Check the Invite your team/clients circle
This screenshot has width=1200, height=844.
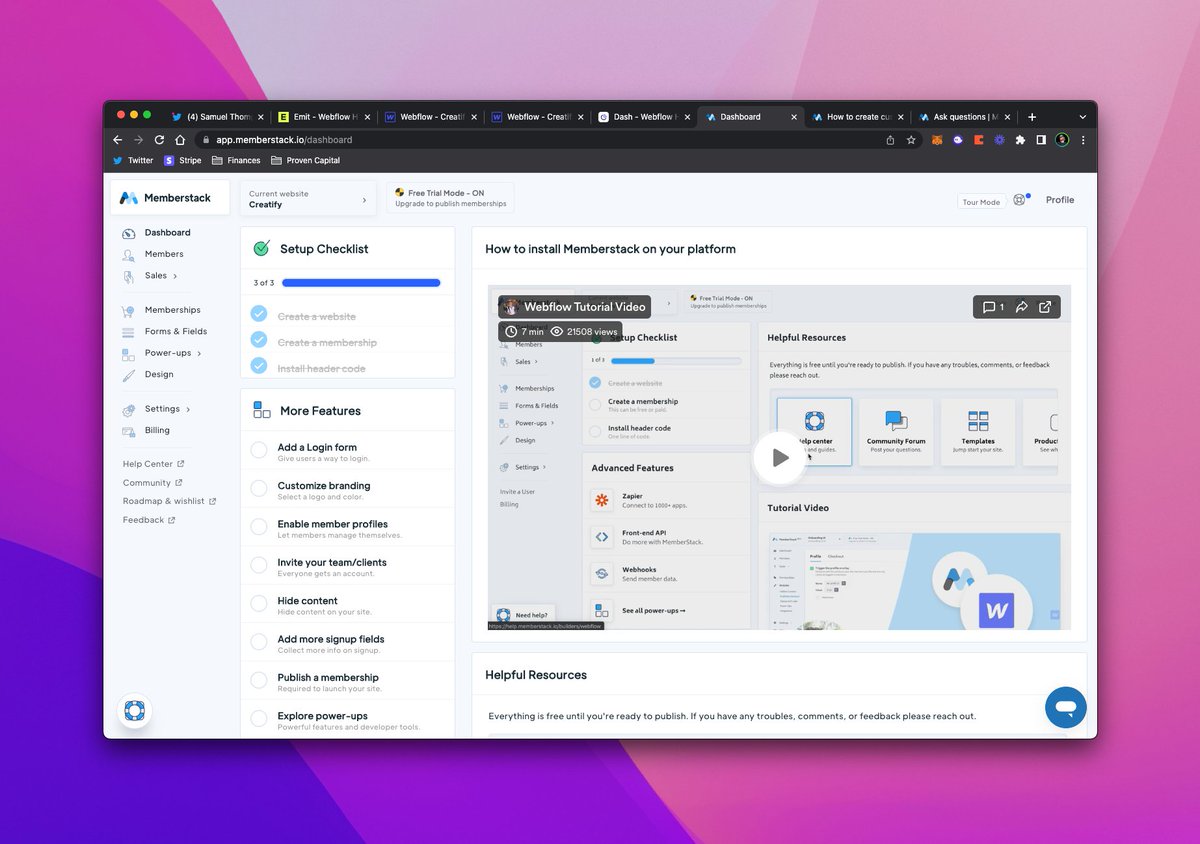(x=259, y=565)
